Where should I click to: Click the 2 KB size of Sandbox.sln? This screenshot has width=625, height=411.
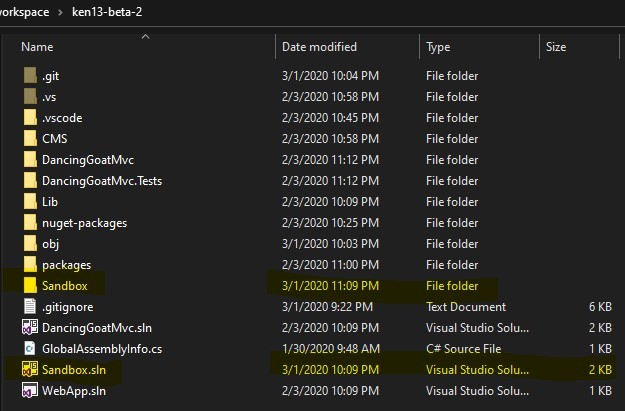600,370
